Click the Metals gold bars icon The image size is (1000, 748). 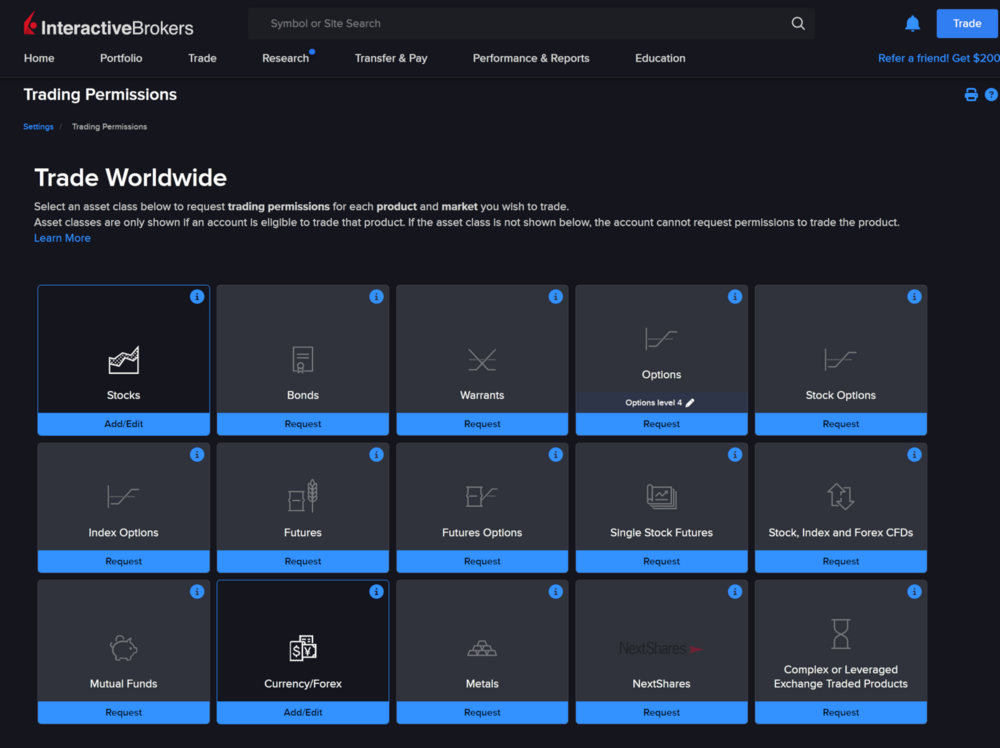[482, 649]
